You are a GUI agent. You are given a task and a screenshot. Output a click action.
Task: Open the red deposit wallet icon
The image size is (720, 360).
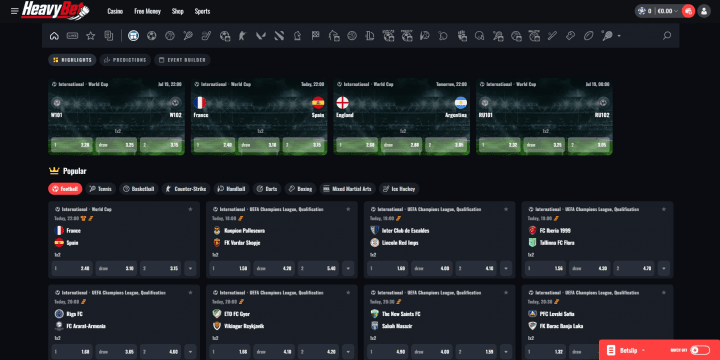[688, 11]
